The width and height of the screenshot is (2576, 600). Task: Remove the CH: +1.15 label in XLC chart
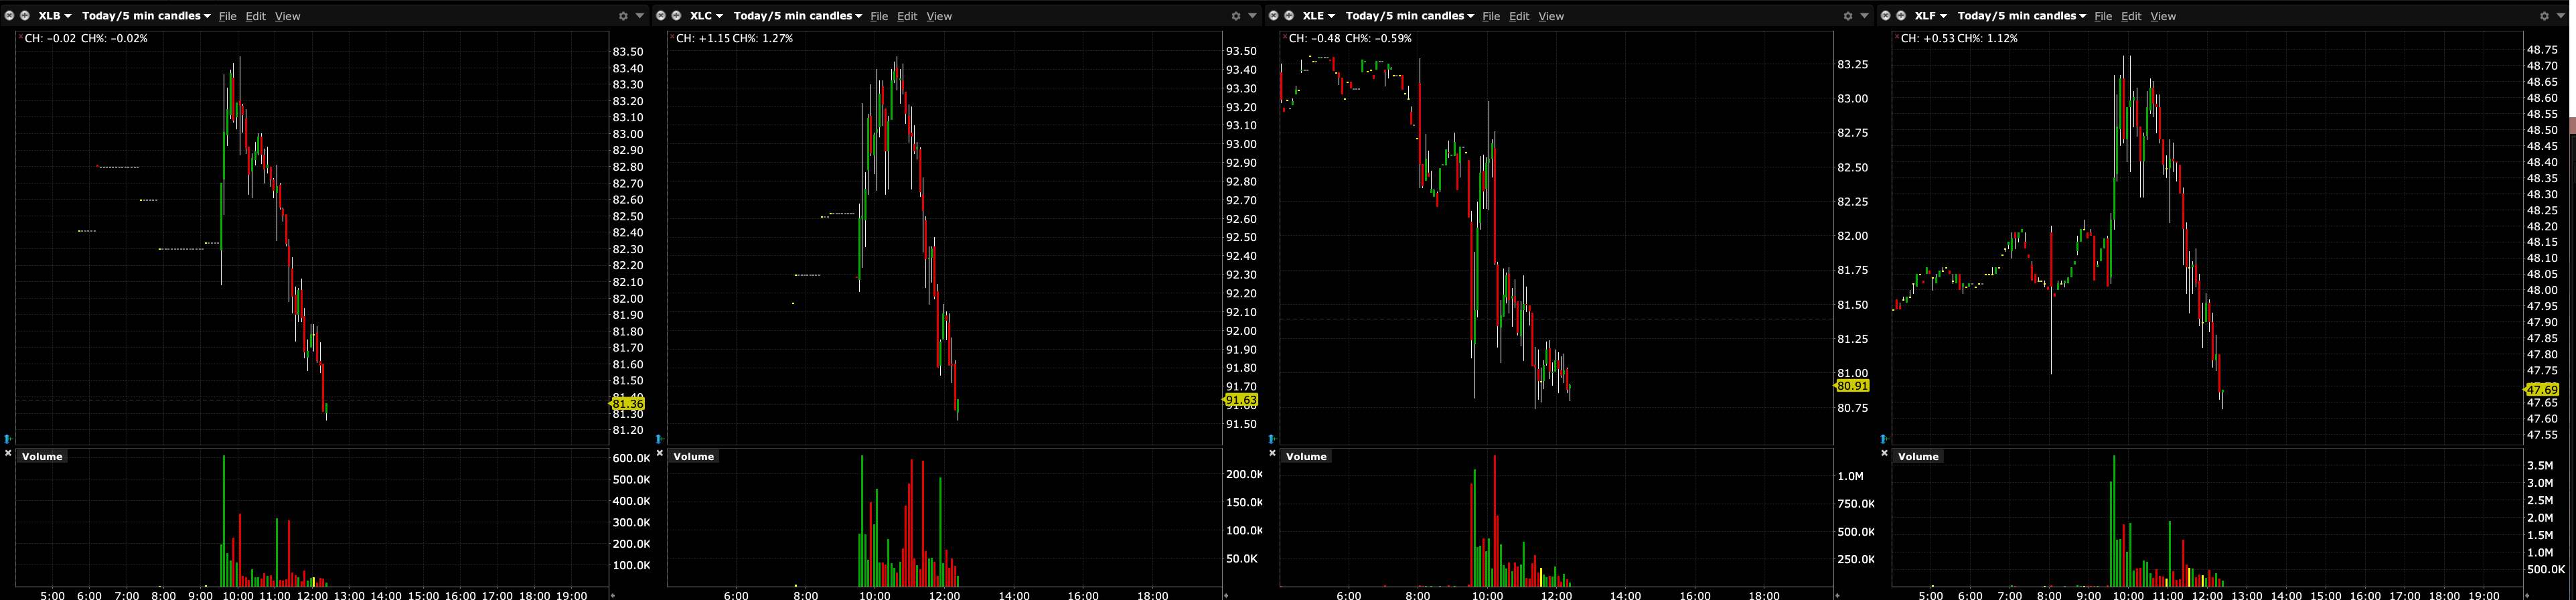(672, 36)
